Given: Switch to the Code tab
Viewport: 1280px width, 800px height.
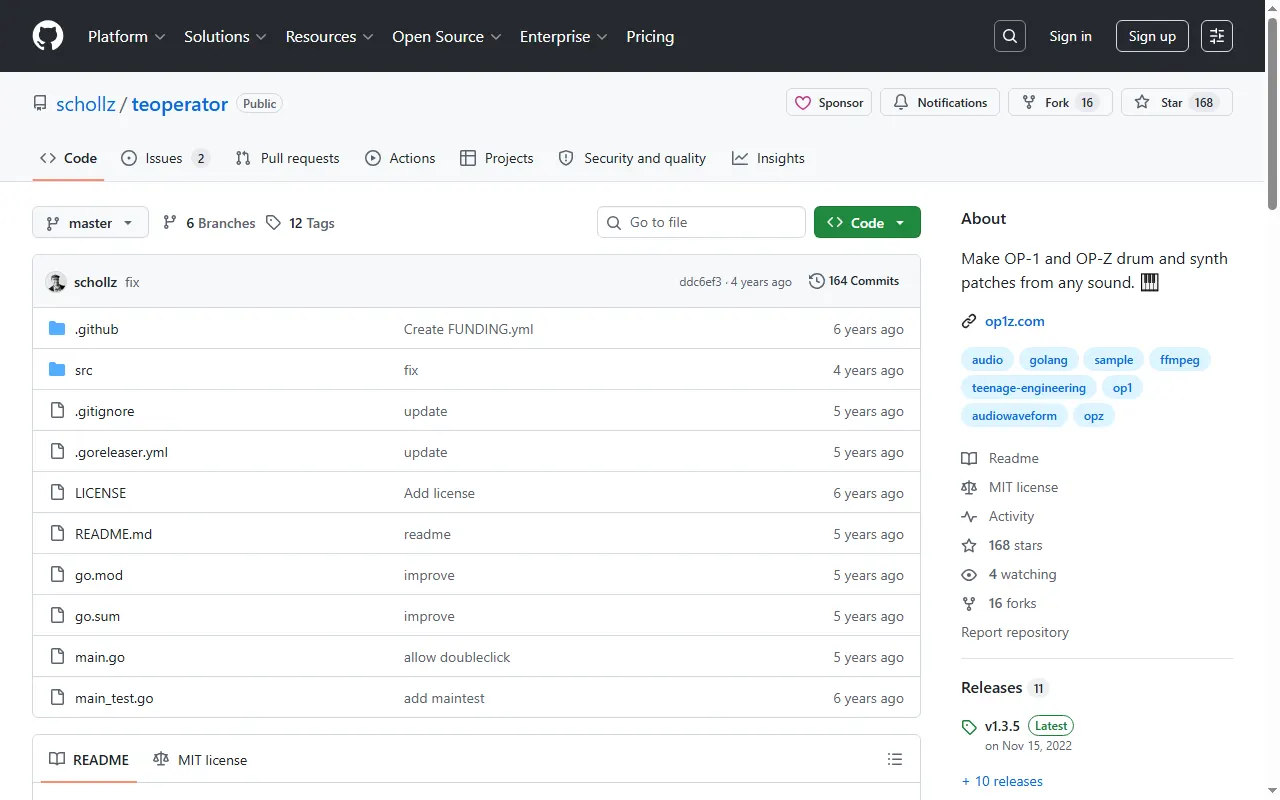Looking at the screenshot, I should click(68, 158).
